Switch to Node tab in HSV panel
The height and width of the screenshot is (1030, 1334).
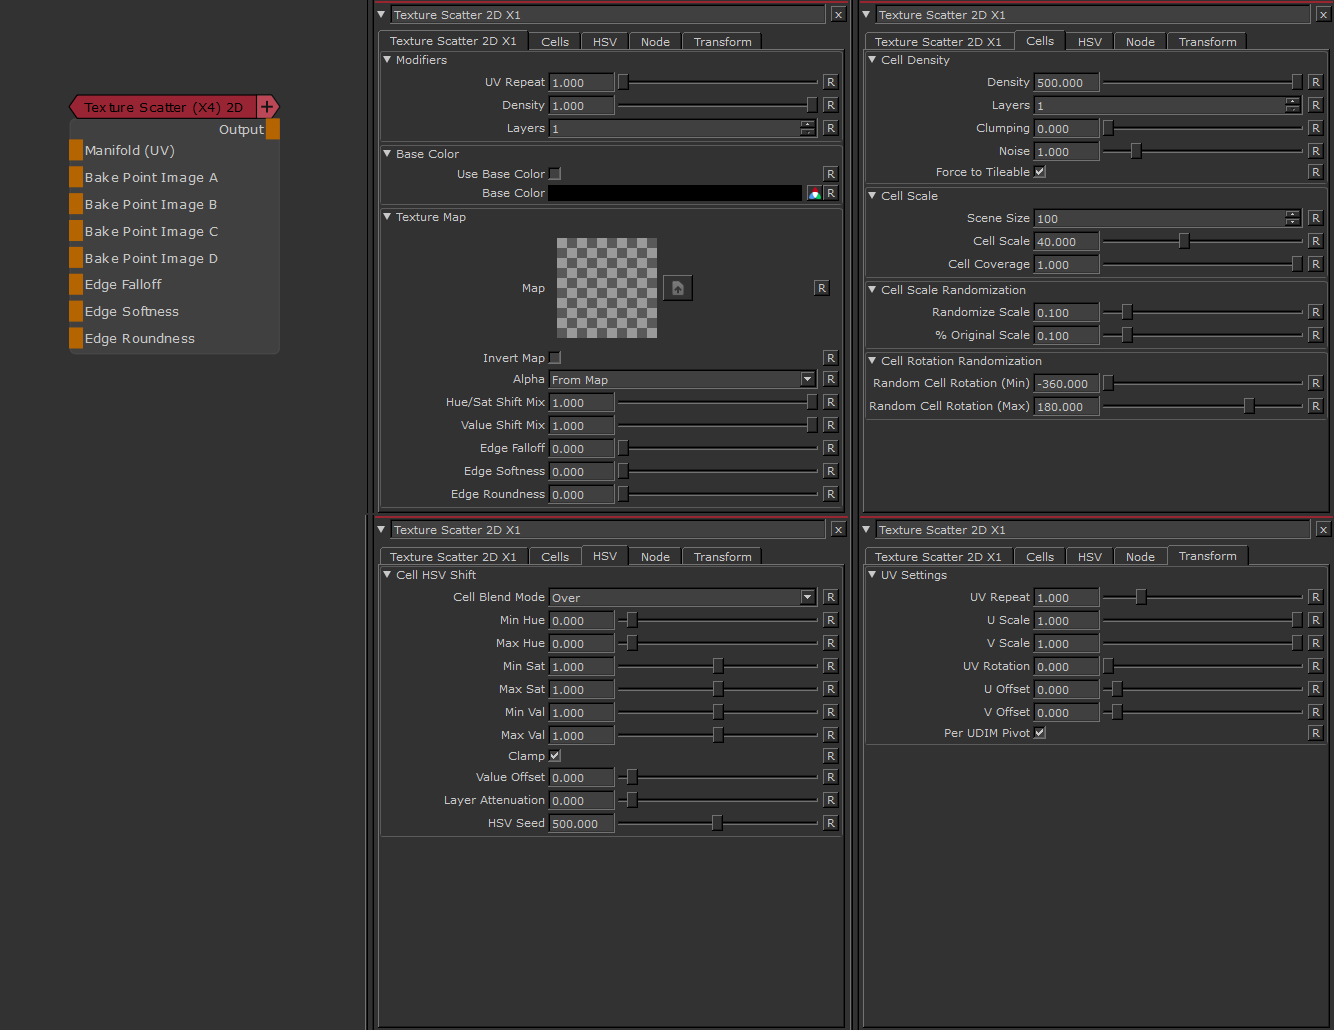point(655,557)
